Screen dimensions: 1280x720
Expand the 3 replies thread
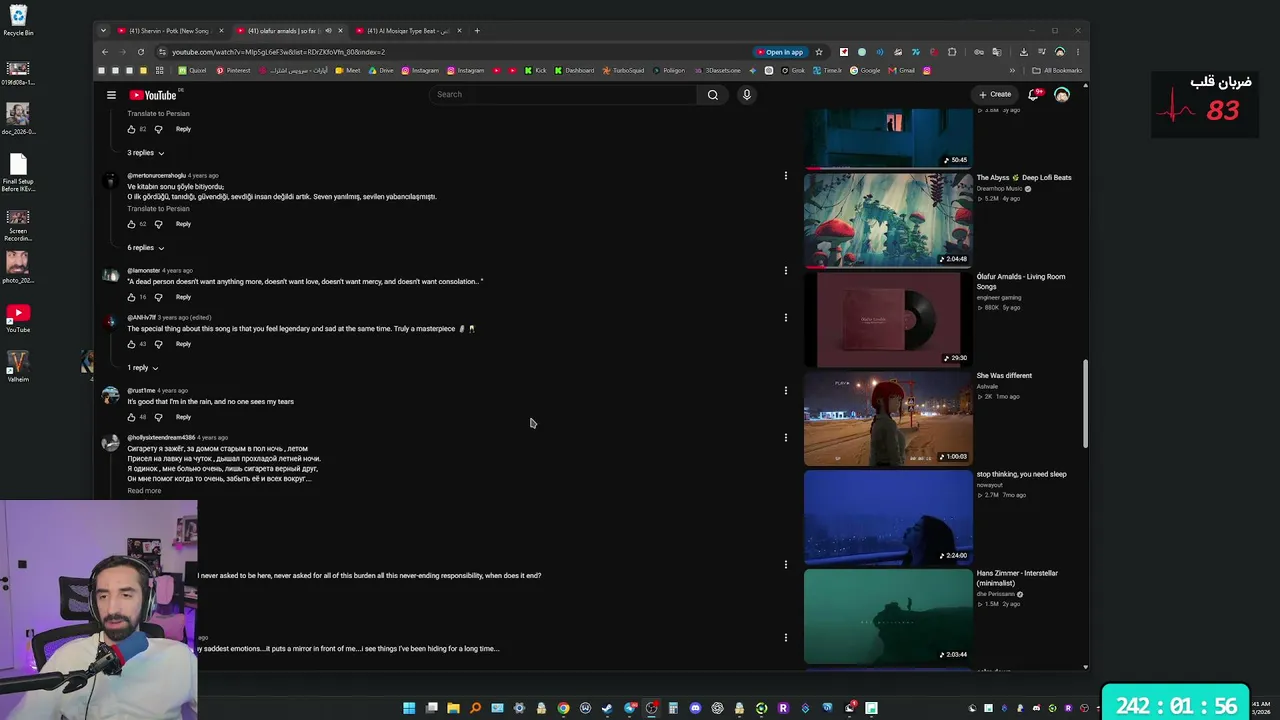click(x=145, y=153)
